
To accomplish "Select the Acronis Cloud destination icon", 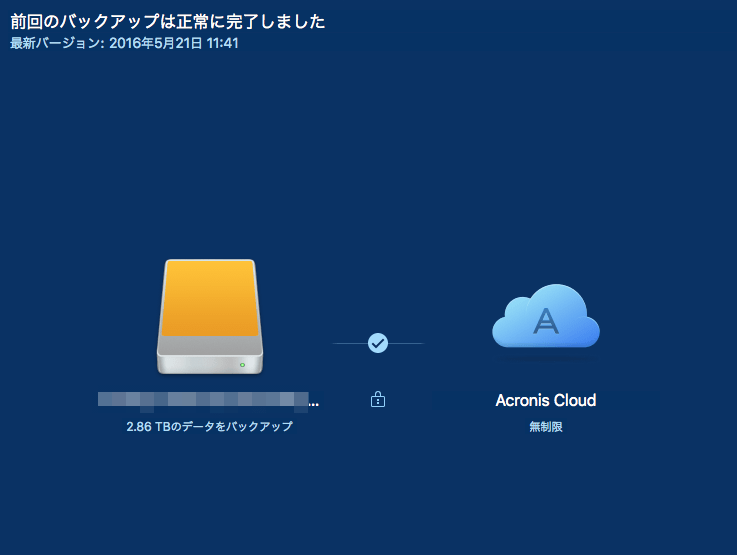I will (x=546, y=316).
